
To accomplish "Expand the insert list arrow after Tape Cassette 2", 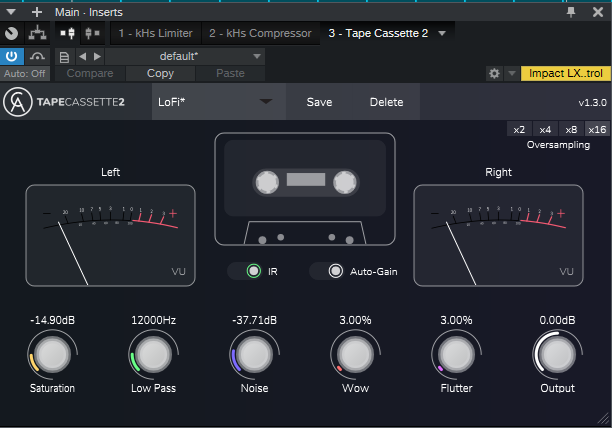I will pyautogui.click(x=442, y=33).
